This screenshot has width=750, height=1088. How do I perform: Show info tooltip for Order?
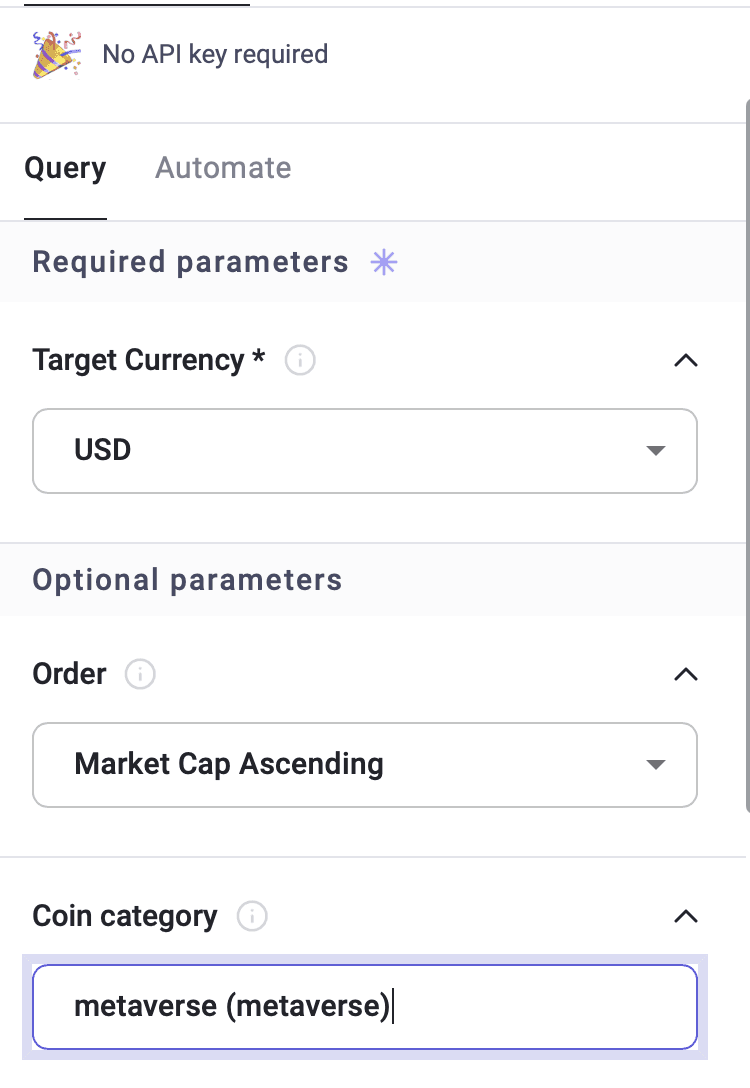click(x=140, y=674)
